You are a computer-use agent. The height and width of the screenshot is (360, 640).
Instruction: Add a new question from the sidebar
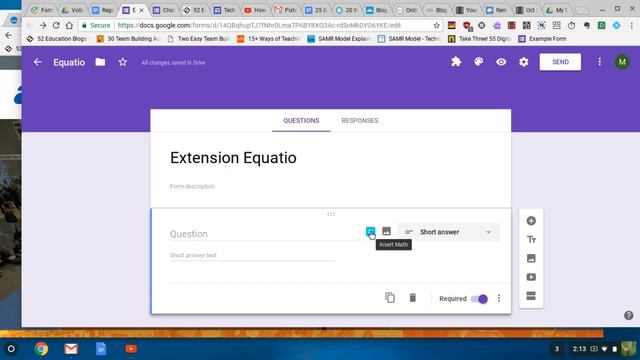(x=531, y=221)
